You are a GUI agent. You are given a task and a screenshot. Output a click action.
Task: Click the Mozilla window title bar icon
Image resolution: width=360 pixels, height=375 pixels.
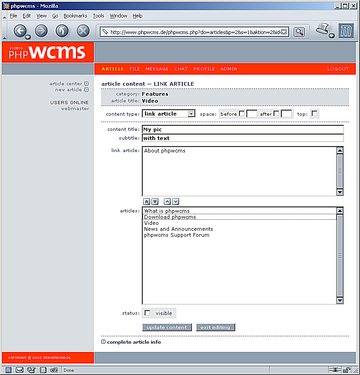(x=6, y=6)
